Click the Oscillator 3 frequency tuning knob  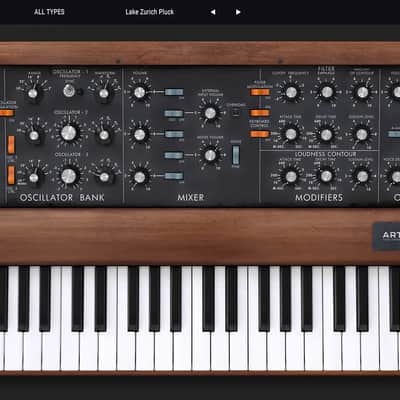(68, 176)
